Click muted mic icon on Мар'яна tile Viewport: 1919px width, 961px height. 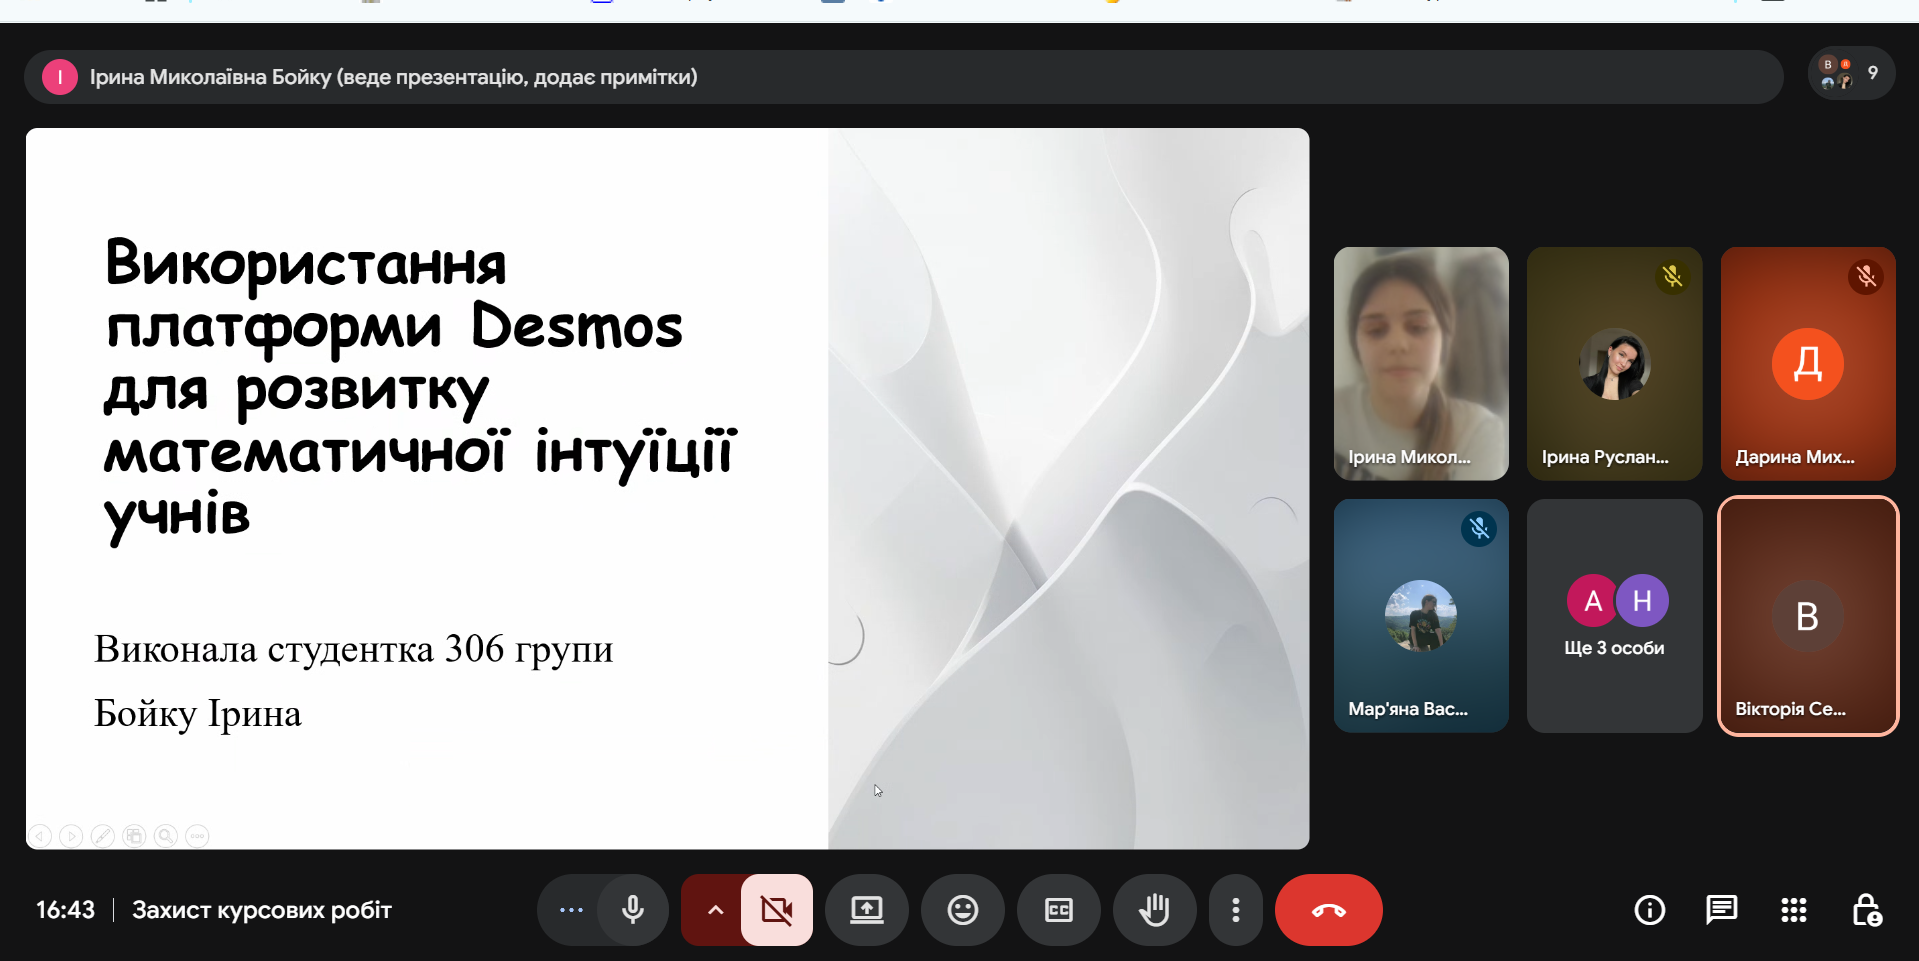pos(1479,528)
